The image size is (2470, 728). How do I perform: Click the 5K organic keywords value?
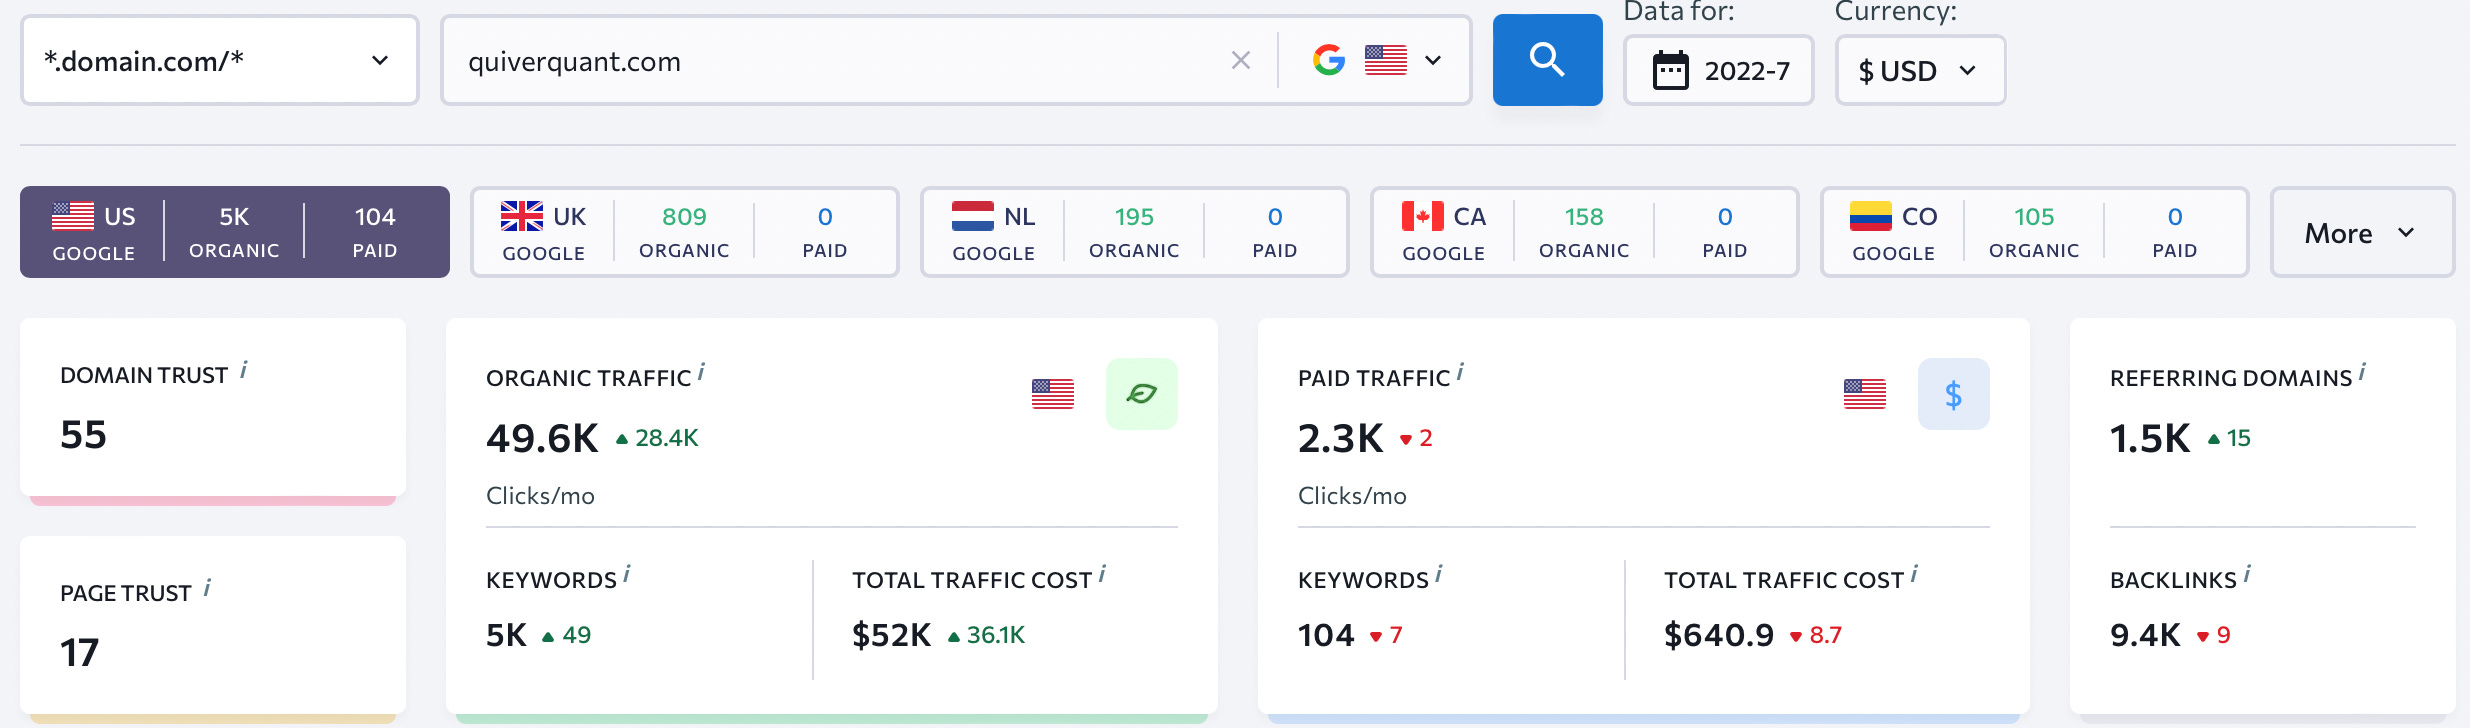pyautogui.click(x=506, y=635)
